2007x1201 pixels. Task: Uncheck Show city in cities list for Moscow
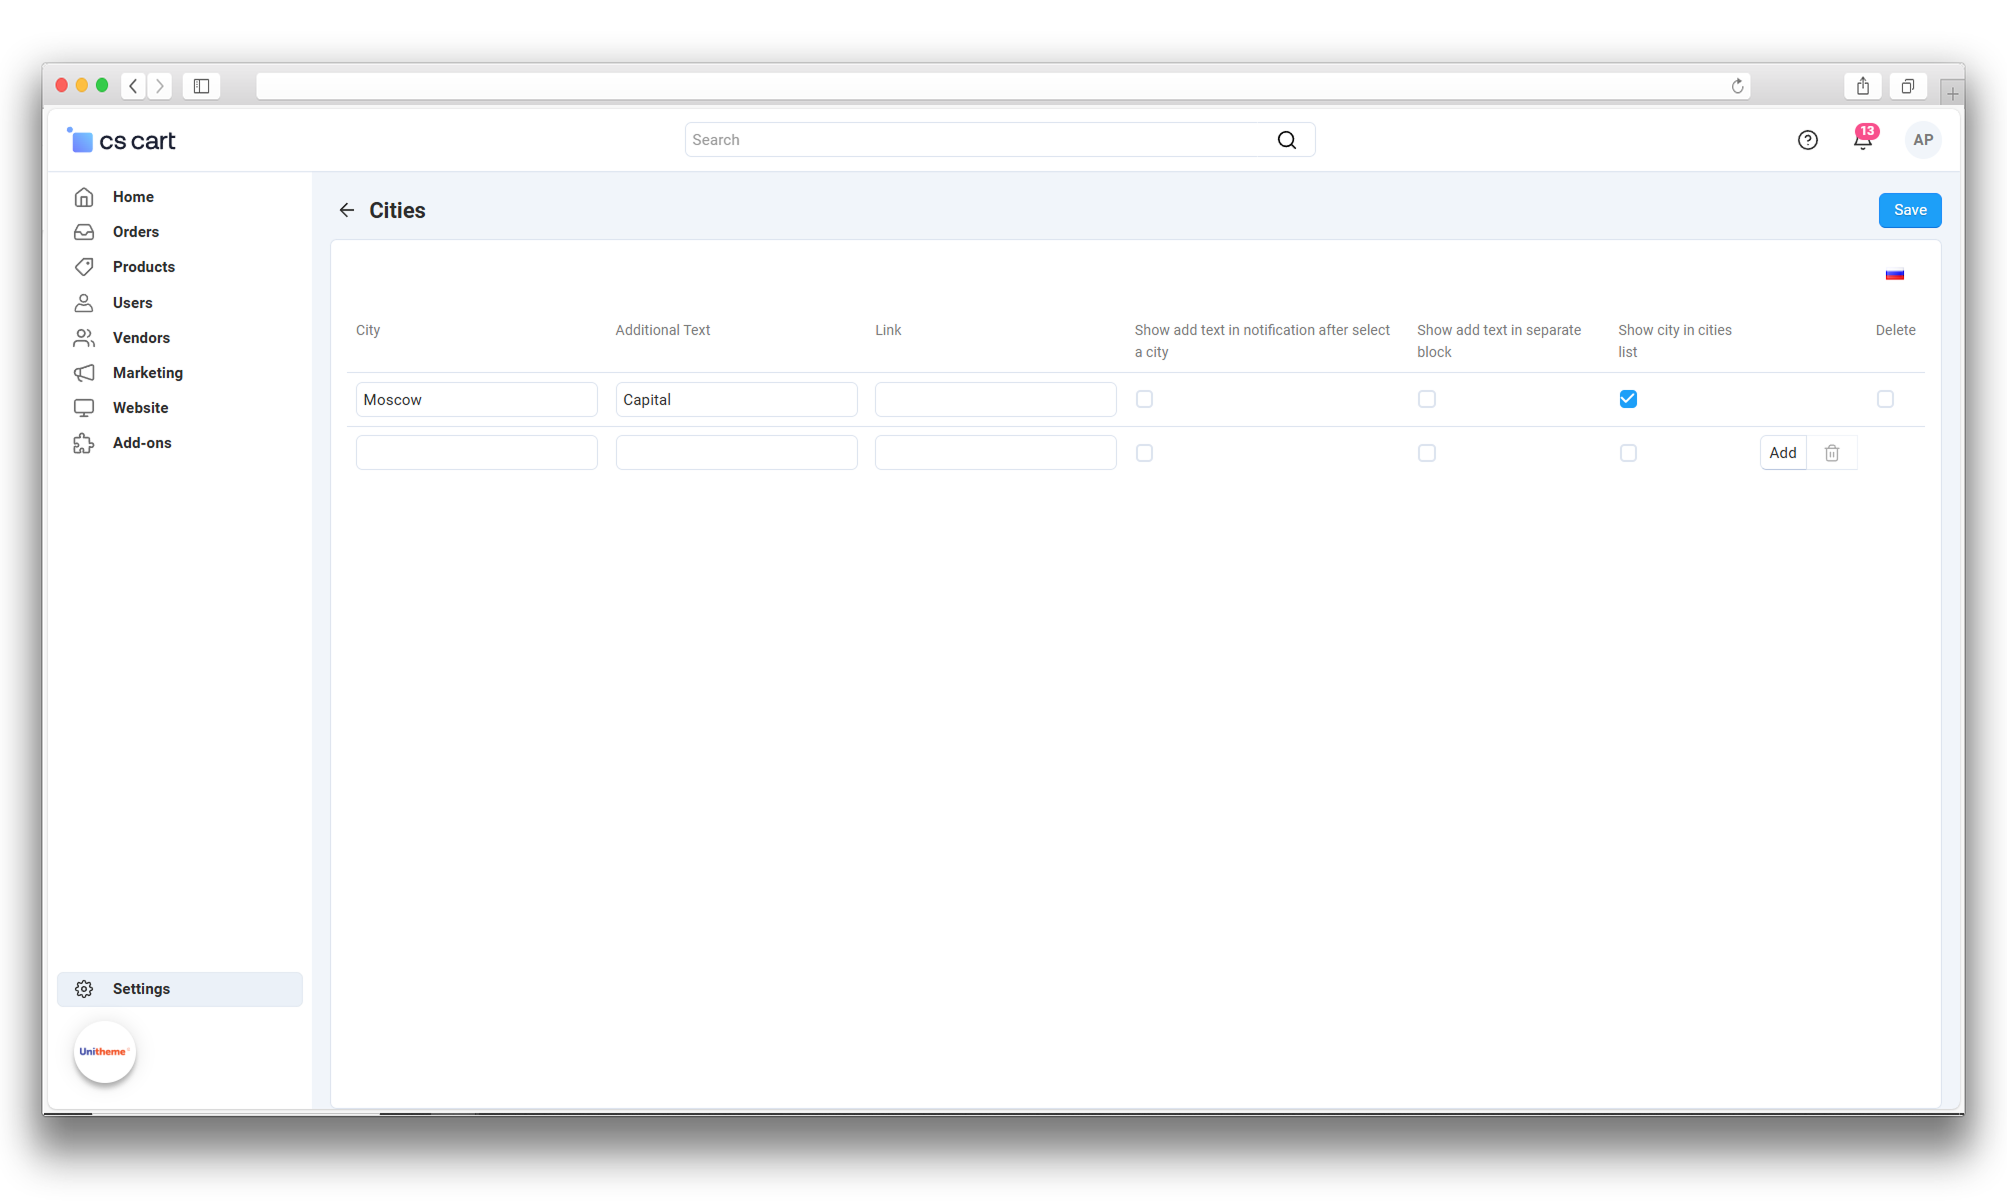point(1628,399)
